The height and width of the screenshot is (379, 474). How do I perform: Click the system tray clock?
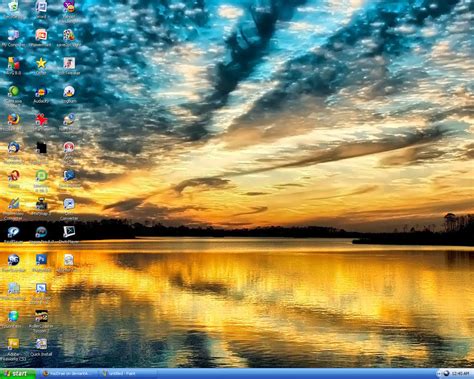pos(461,374)
